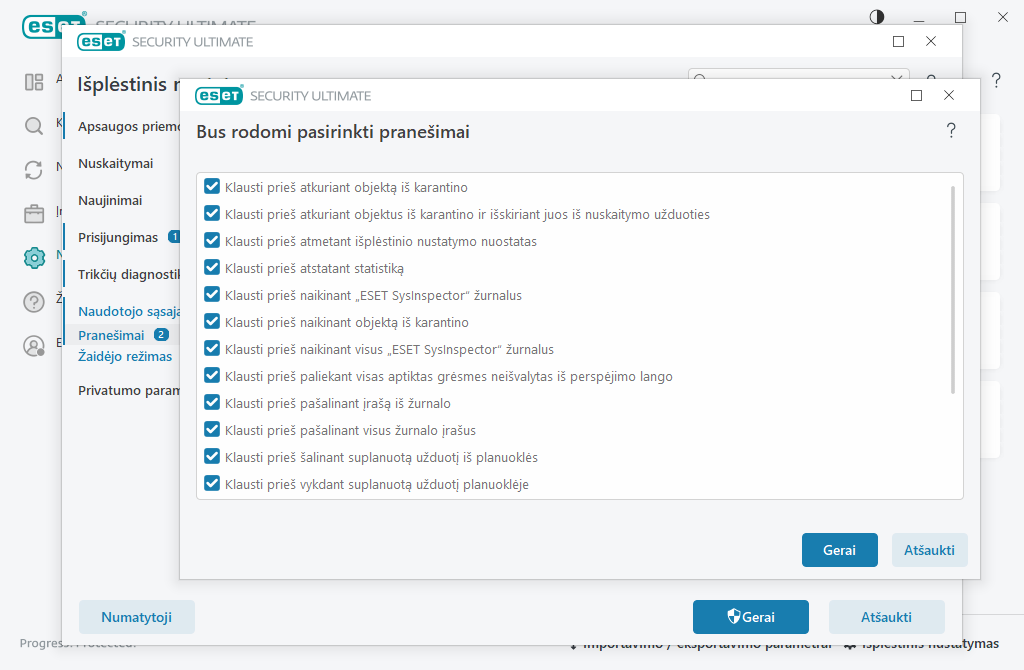
Task: Click the Numatytoji defaults button
Action: (x=136, y=617)
